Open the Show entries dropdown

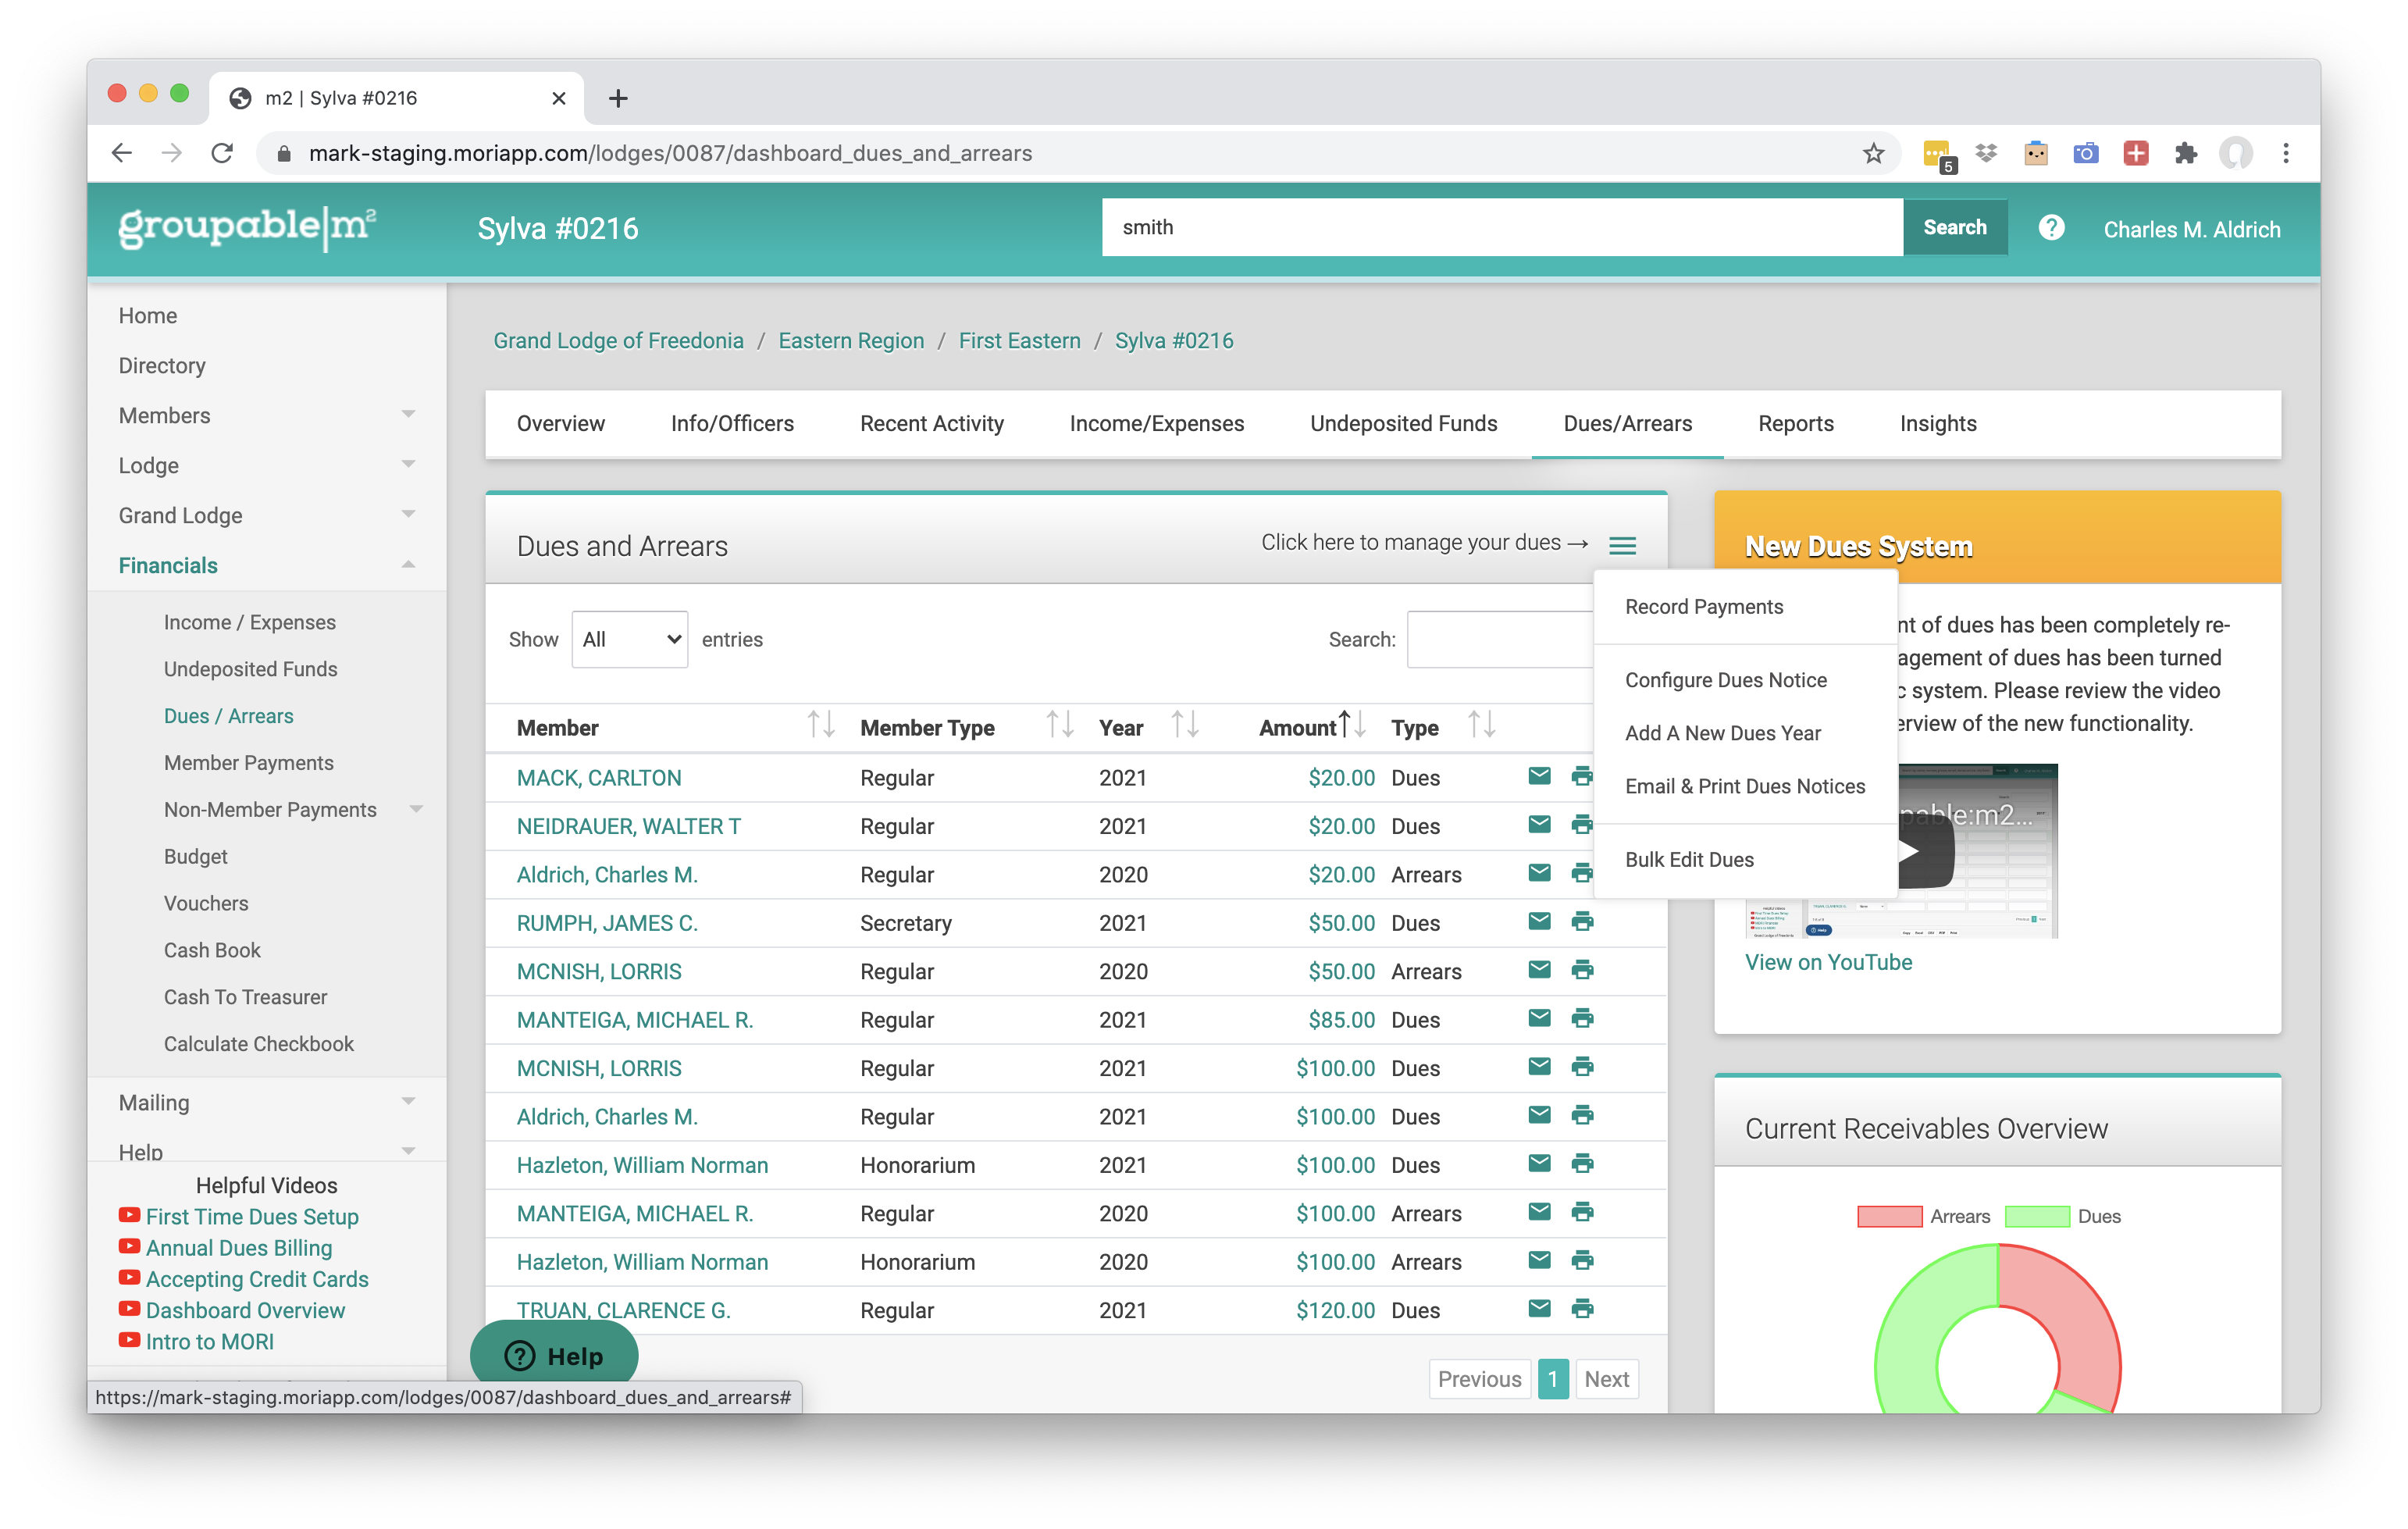point(629,639)
